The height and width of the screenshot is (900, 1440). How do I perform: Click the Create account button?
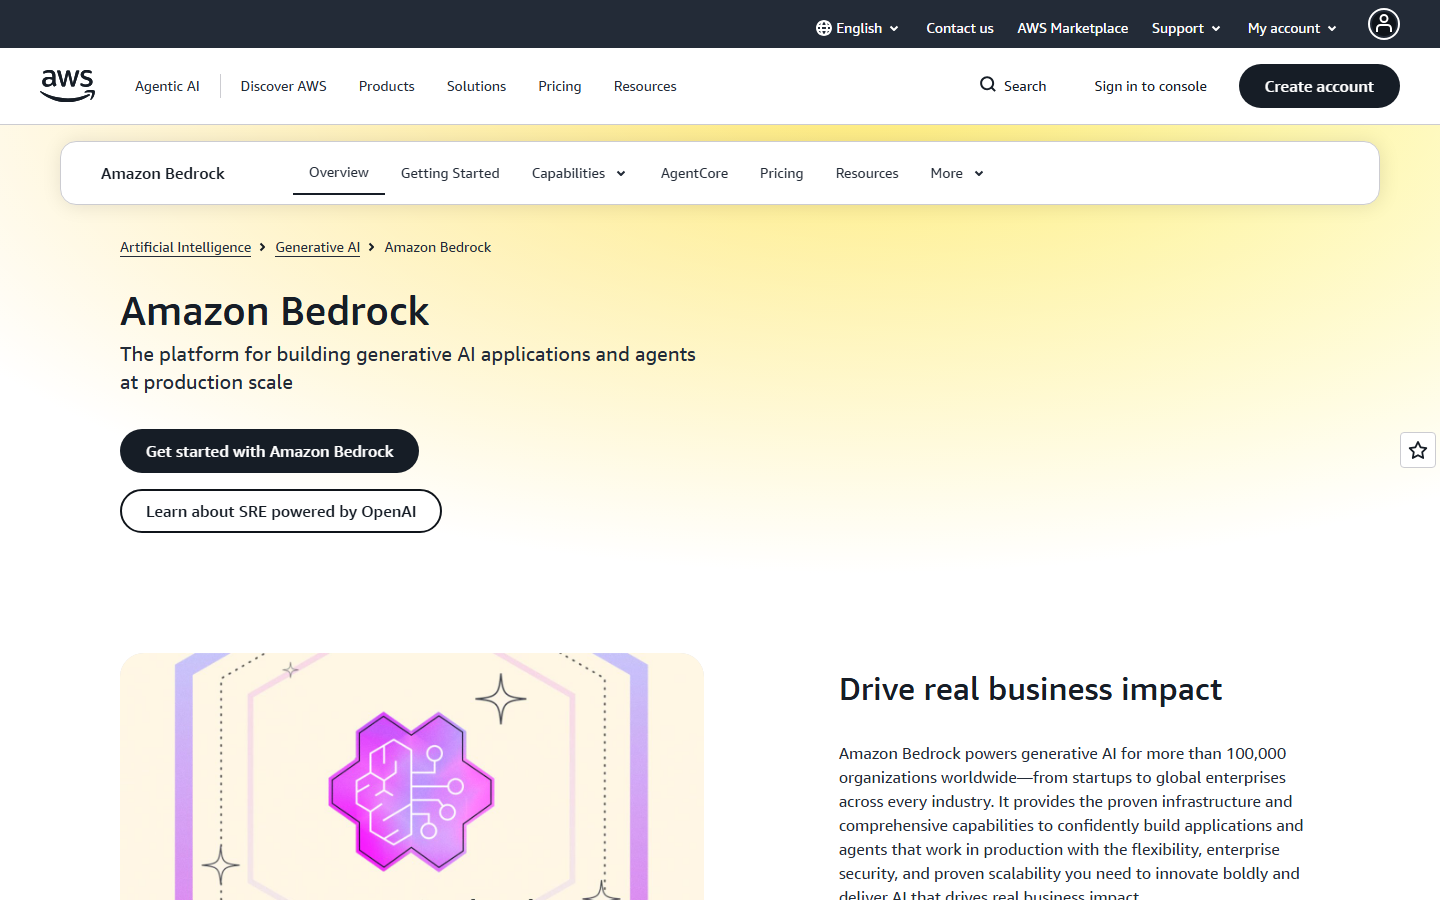[x=1318, y=86]
